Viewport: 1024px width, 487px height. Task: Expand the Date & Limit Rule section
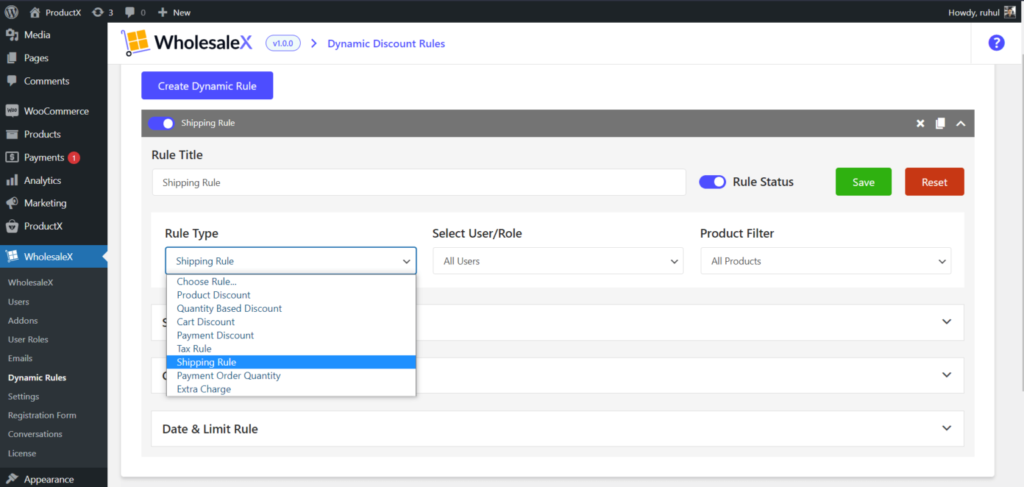tap(557, 429)
